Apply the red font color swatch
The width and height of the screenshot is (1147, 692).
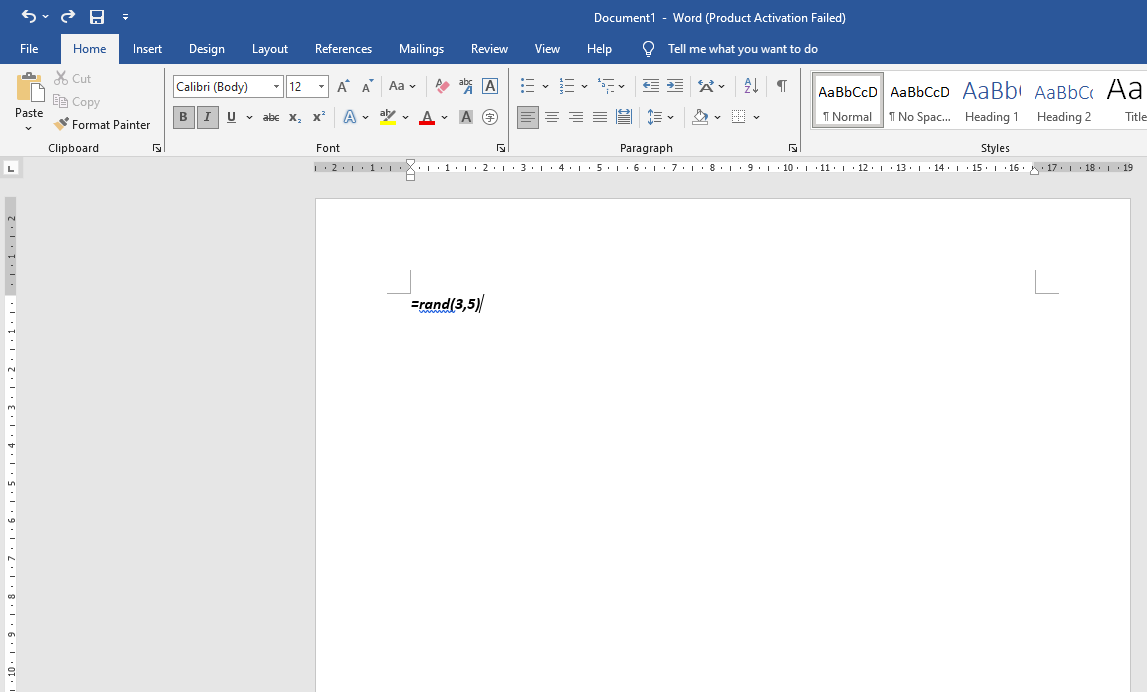point(427,118)
